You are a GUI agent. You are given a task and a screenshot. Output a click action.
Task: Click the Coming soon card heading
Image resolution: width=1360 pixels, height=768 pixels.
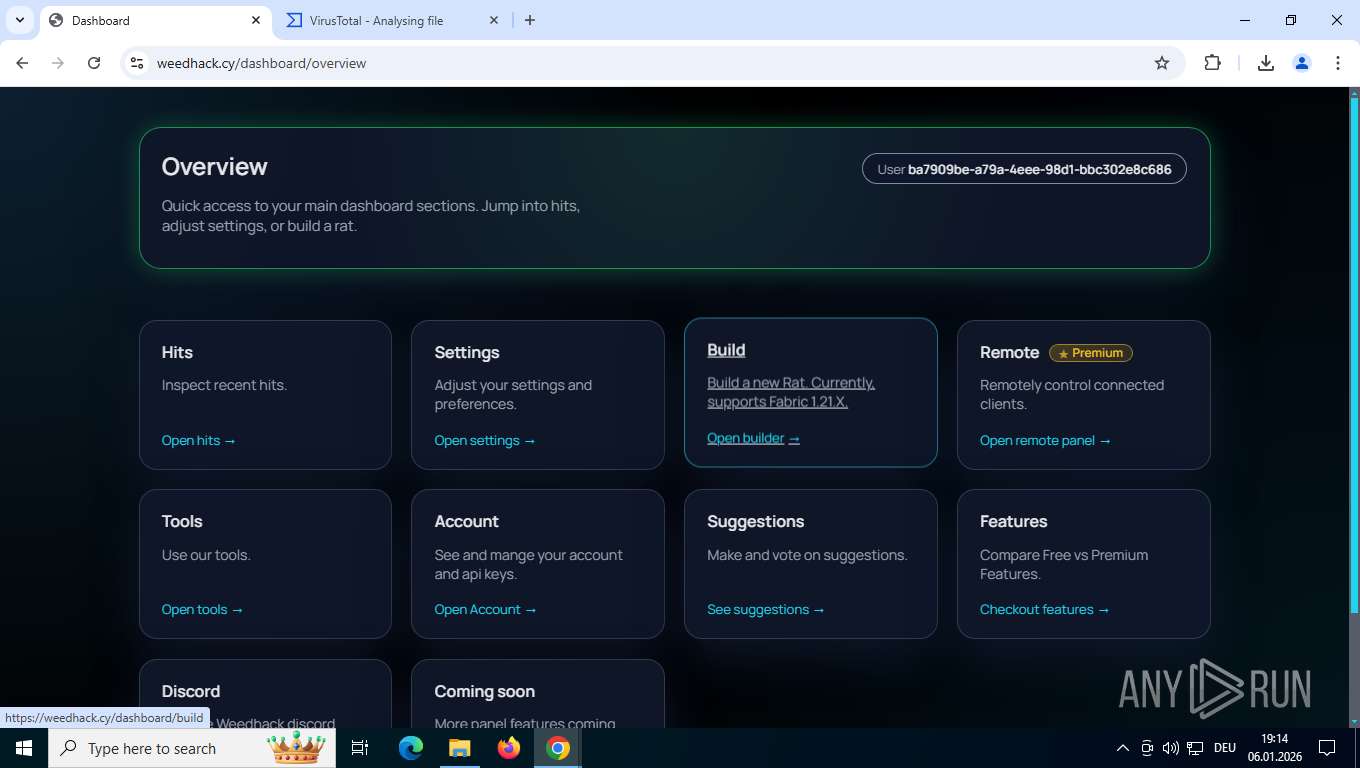coord(484,691)
